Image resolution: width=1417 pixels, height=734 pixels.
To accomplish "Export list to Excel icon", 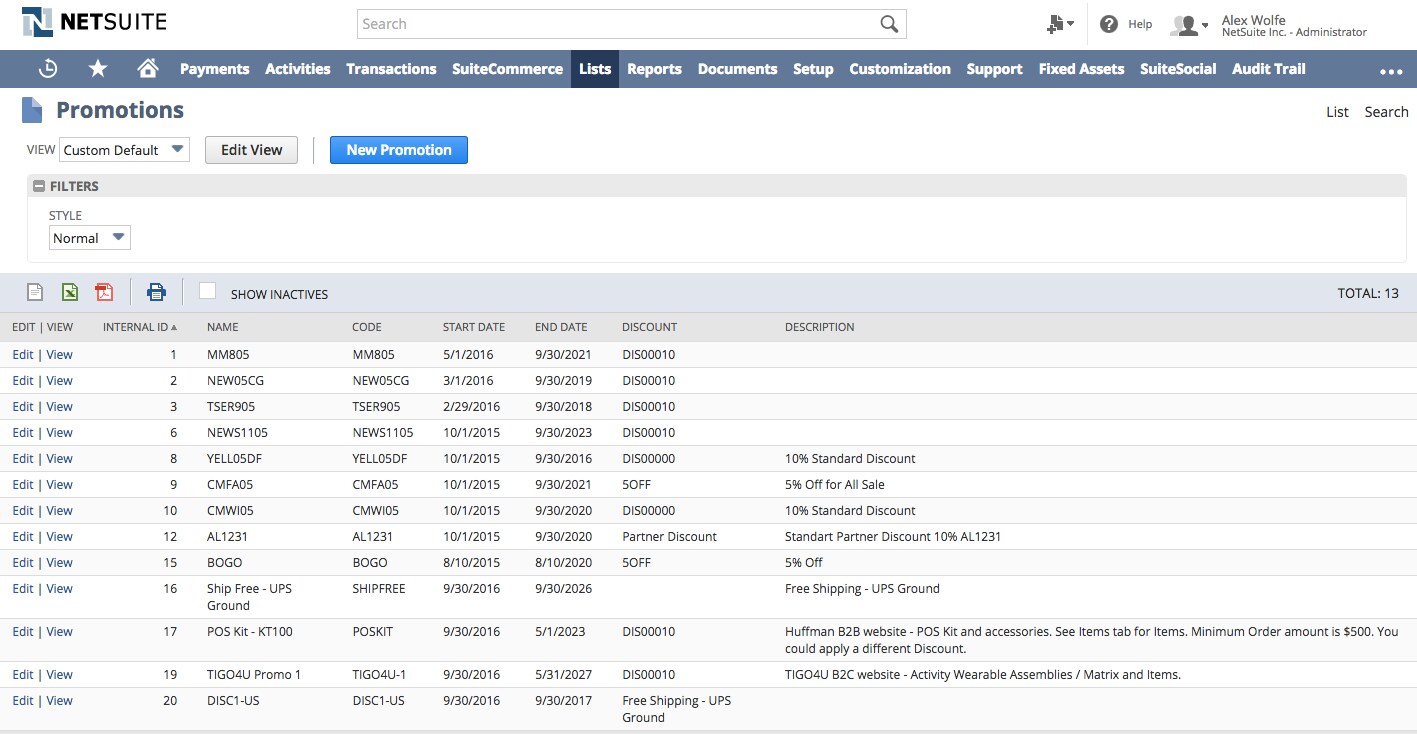I will (x=70, y=292).
